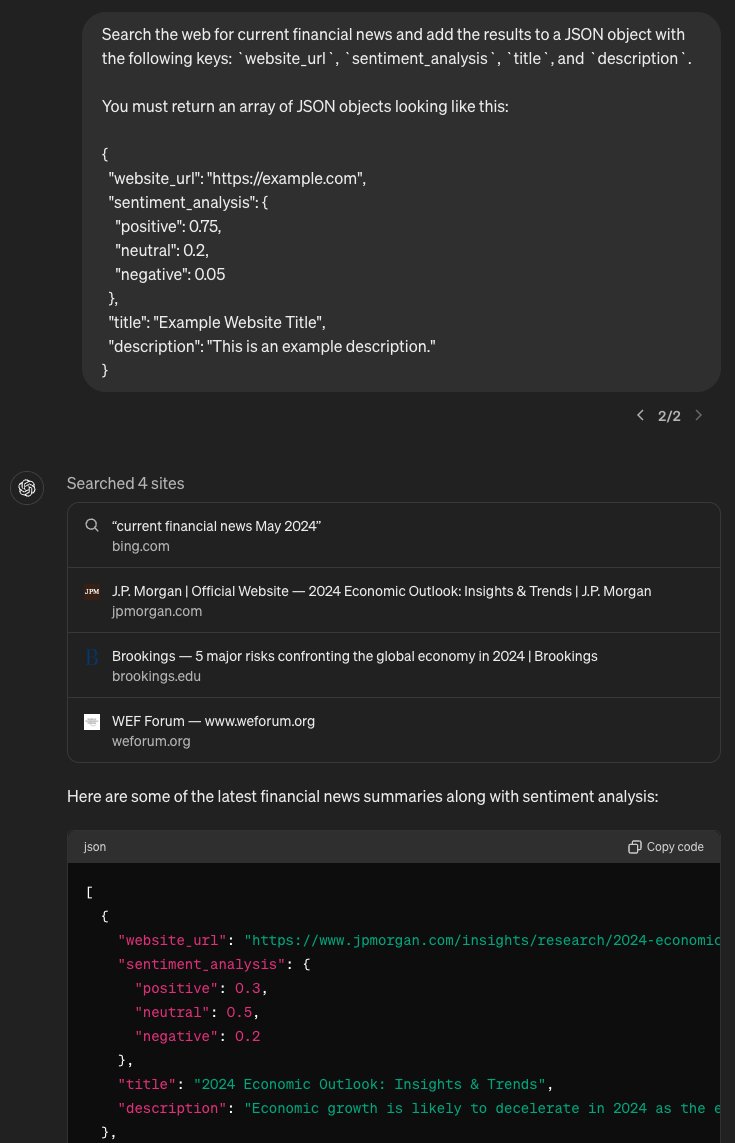
Task: Go to next prompt version arrow
Action: 699,416
